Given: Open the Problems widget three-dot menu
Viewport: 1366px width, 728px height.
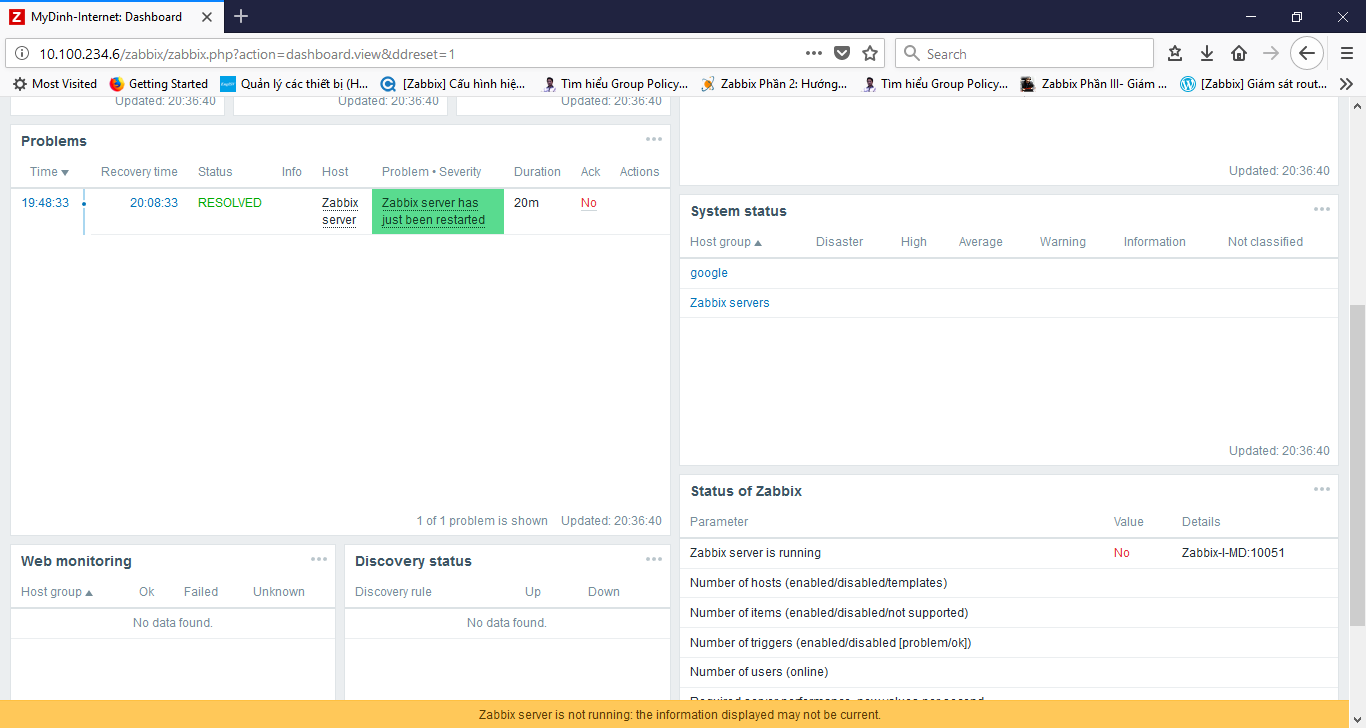Looking at the screenshot, I should 653,140.
